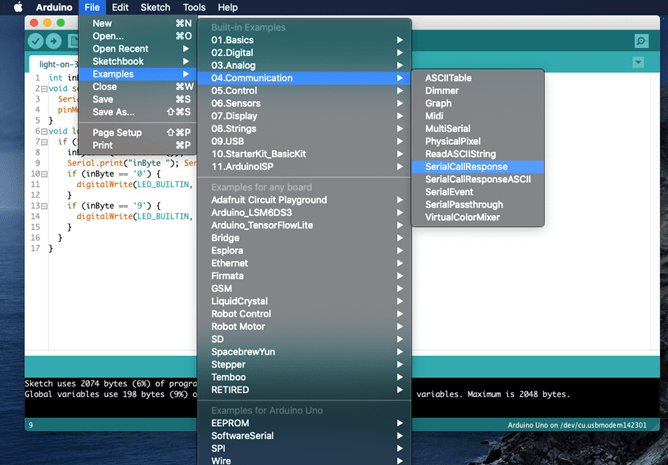Expand 05.Control examples
This screenshot has height=465, width=668.
304,91
